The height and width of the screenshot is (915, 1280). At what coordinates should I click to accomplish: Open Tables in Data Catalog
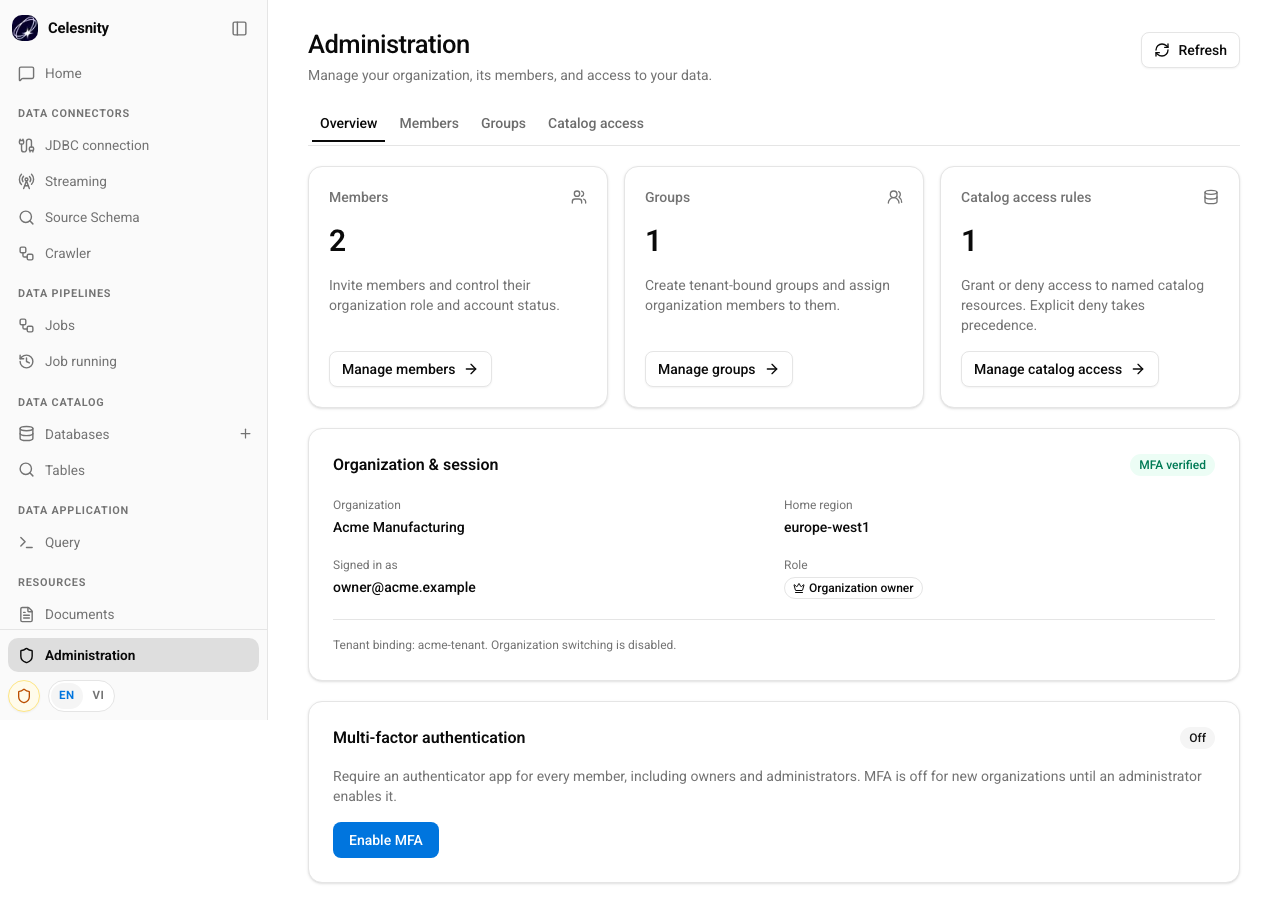pos(133,470)
